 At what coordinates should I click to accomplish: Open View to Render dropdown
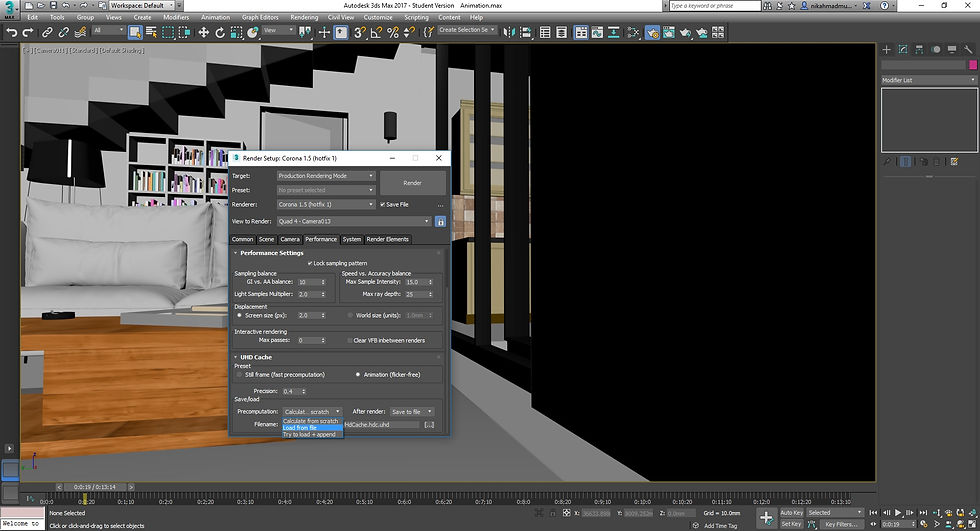pos(354,221)
